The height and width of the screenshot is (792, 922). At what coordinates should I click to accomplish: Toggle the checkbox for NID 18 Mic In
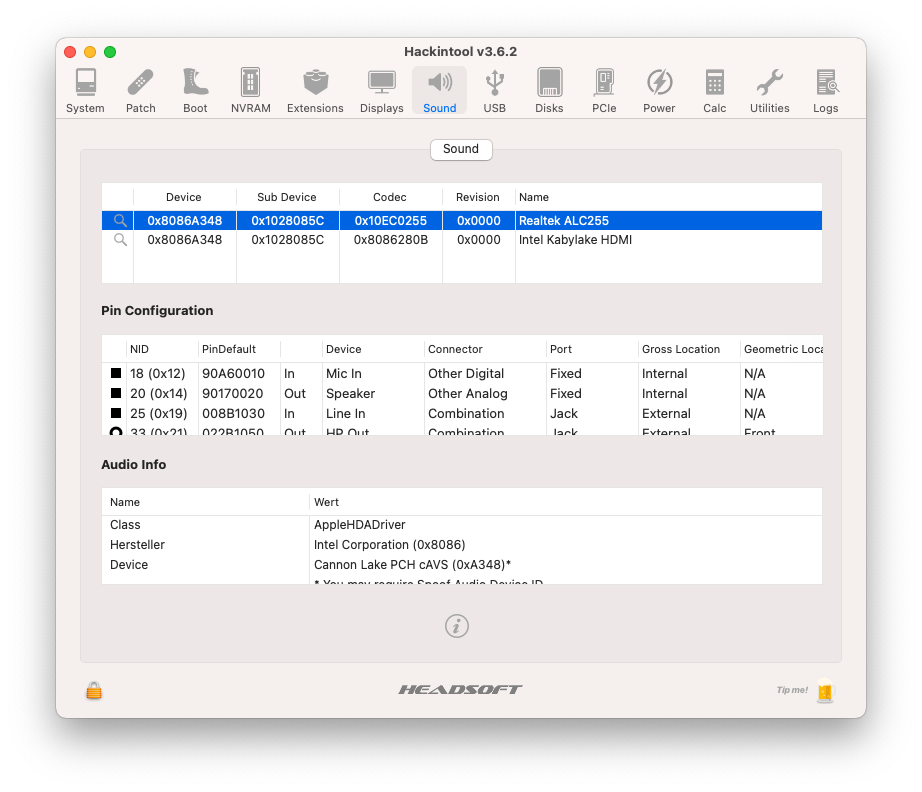(116, 374)
